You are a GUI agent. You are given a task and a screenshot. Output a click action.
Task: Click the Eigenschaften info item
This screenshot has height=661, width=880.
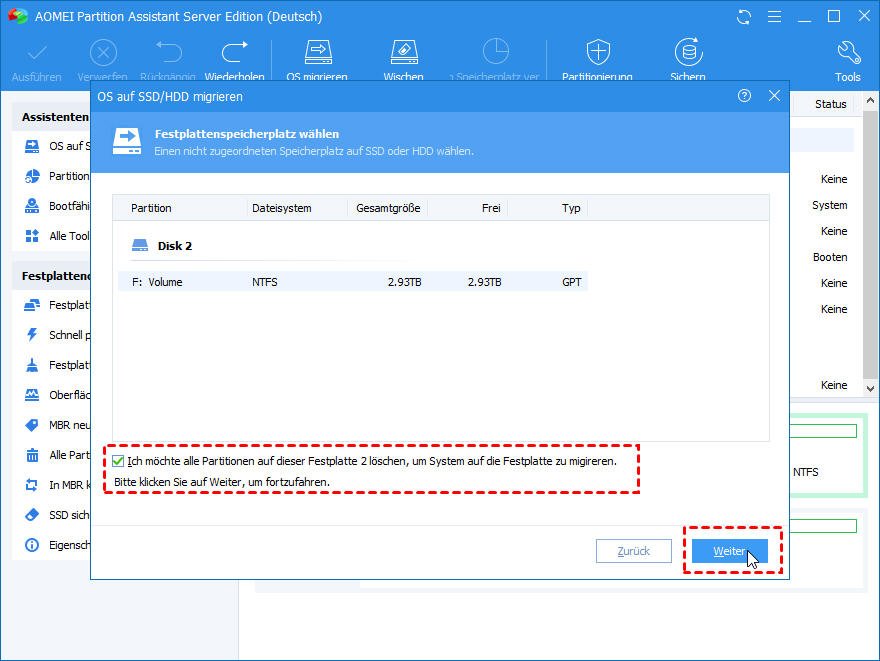tap(57, 545)
